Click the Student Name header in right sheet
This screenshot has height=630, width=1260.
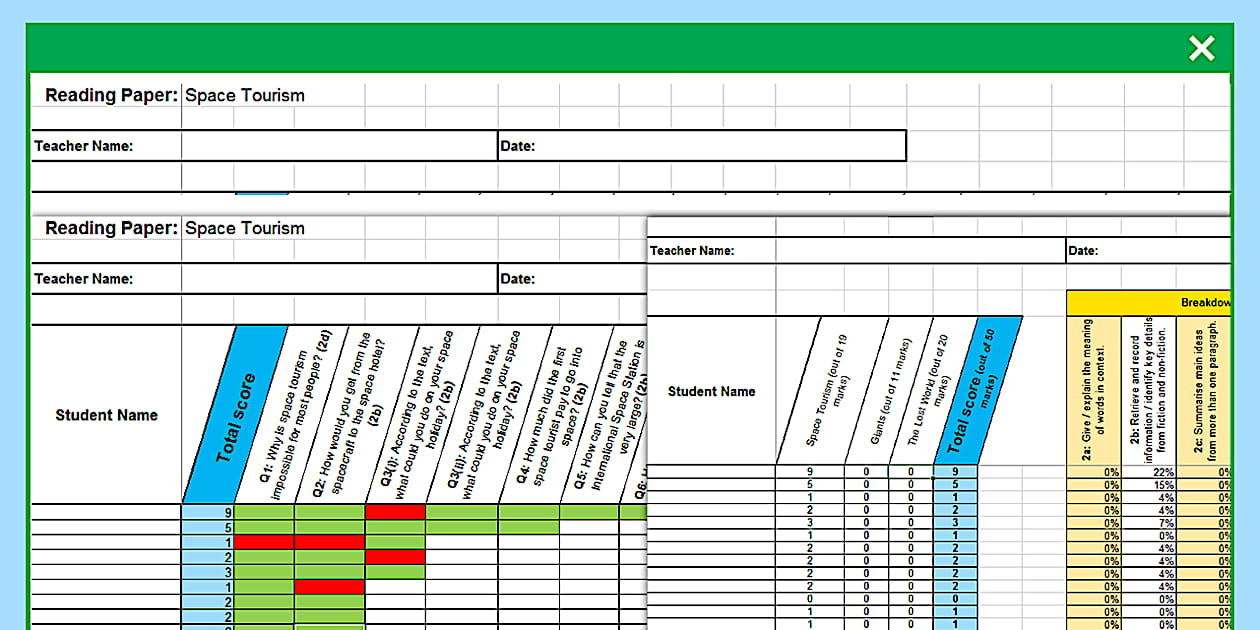(x=711, y=391)
